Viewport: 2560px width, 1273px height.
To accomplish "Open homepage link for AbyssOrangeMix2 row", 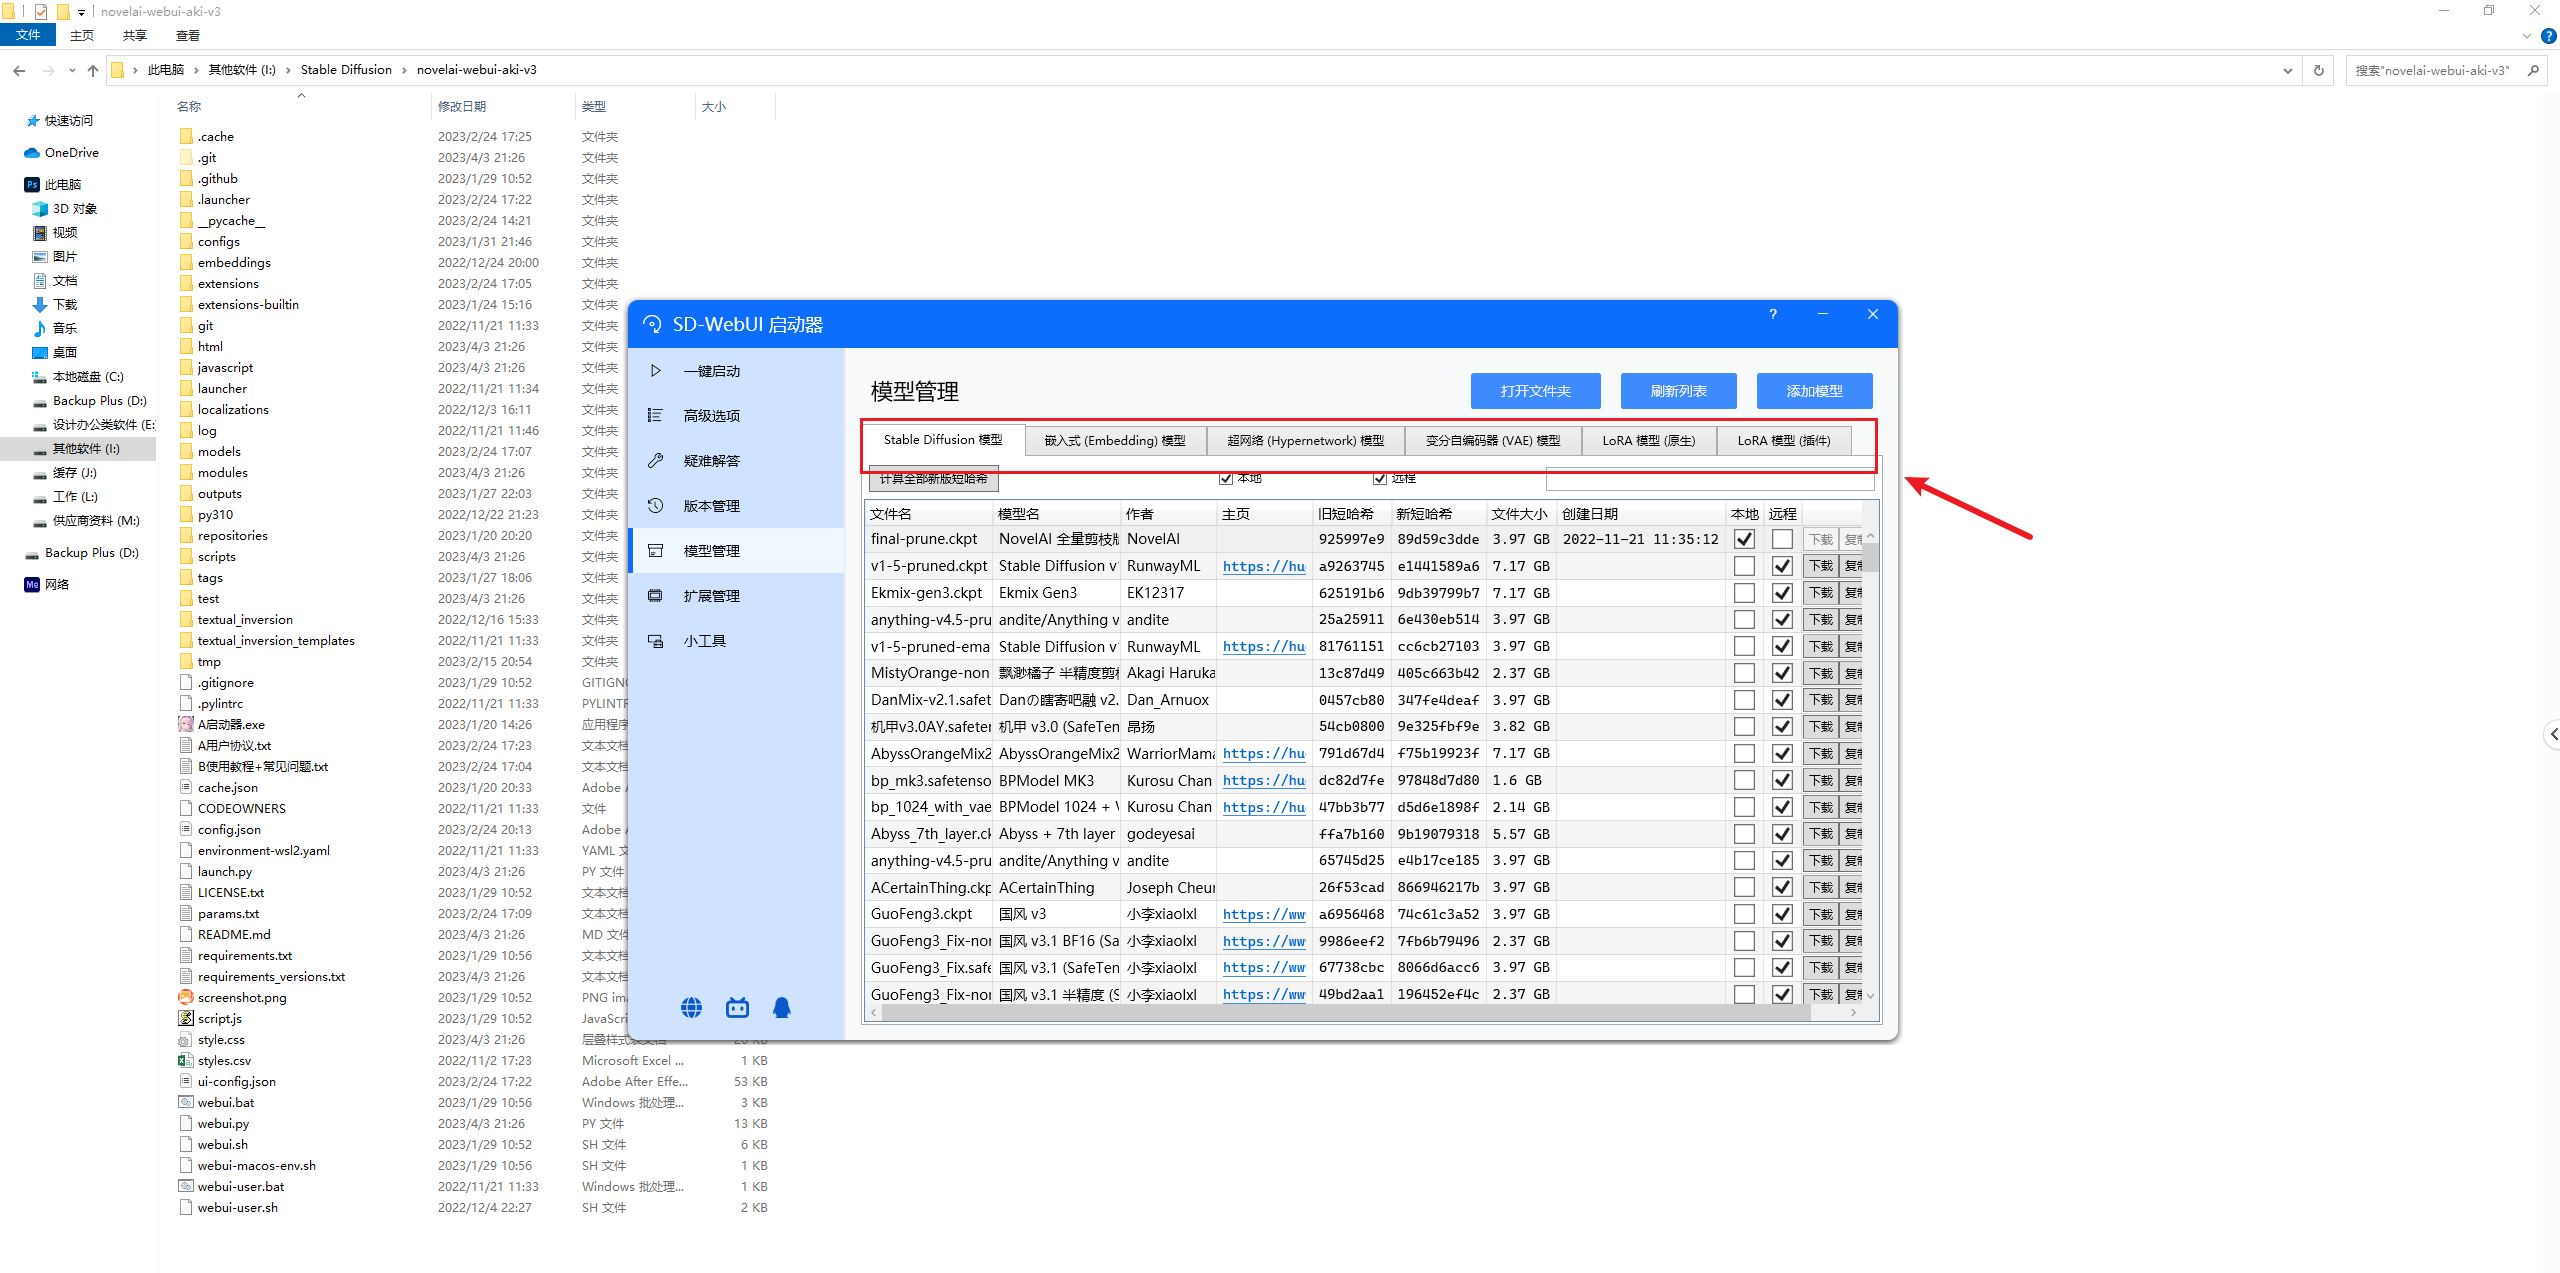I will [1264, 754].
